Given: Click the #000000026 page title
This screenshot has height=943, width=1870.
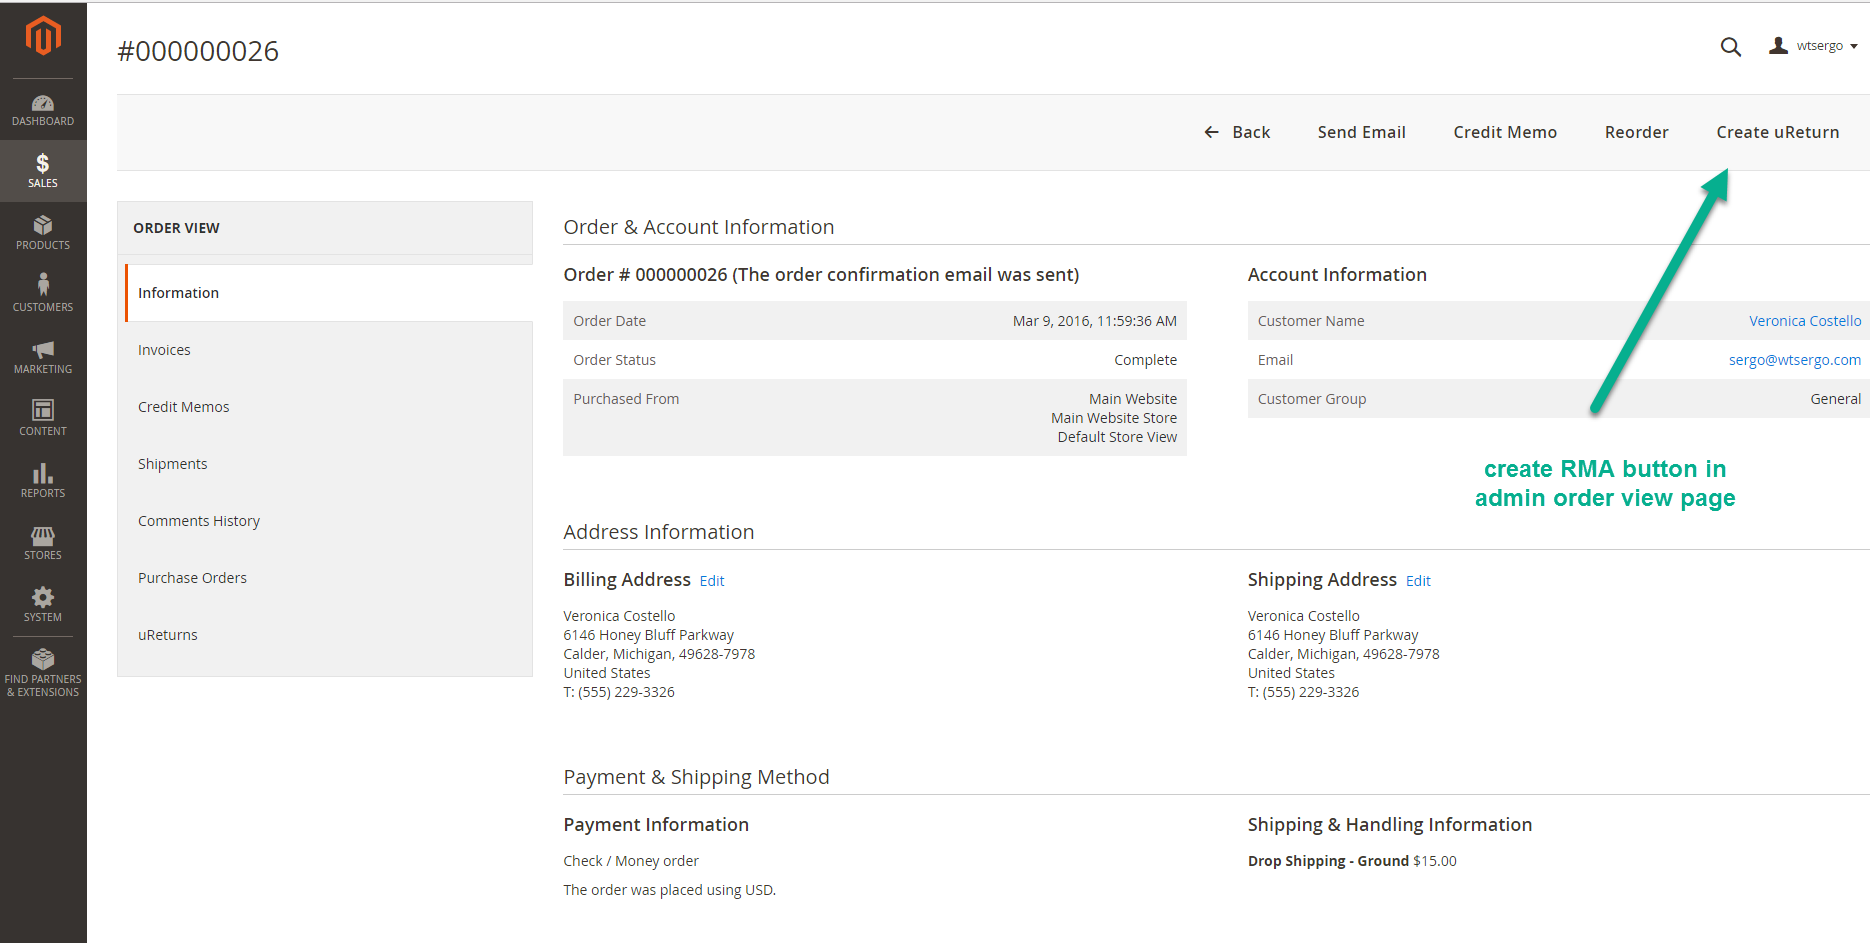Looking at the screenshot, I should coord(198,51).
